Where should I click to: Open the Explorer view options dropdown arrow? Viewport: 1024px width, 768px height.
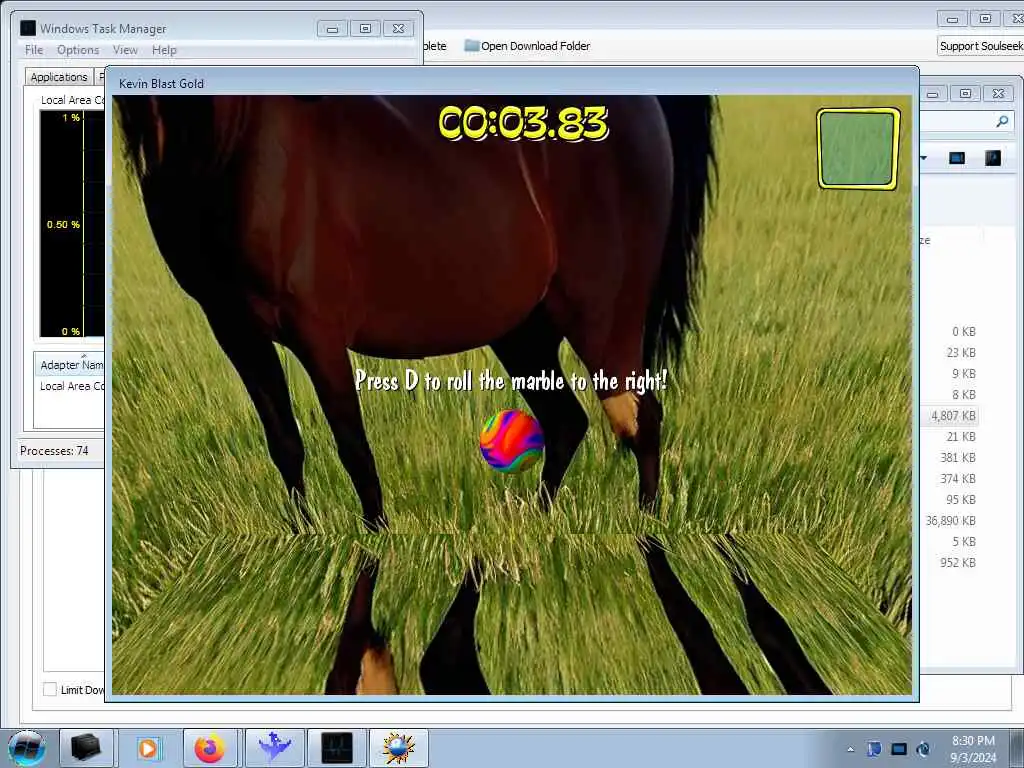(x=923, y=157)
